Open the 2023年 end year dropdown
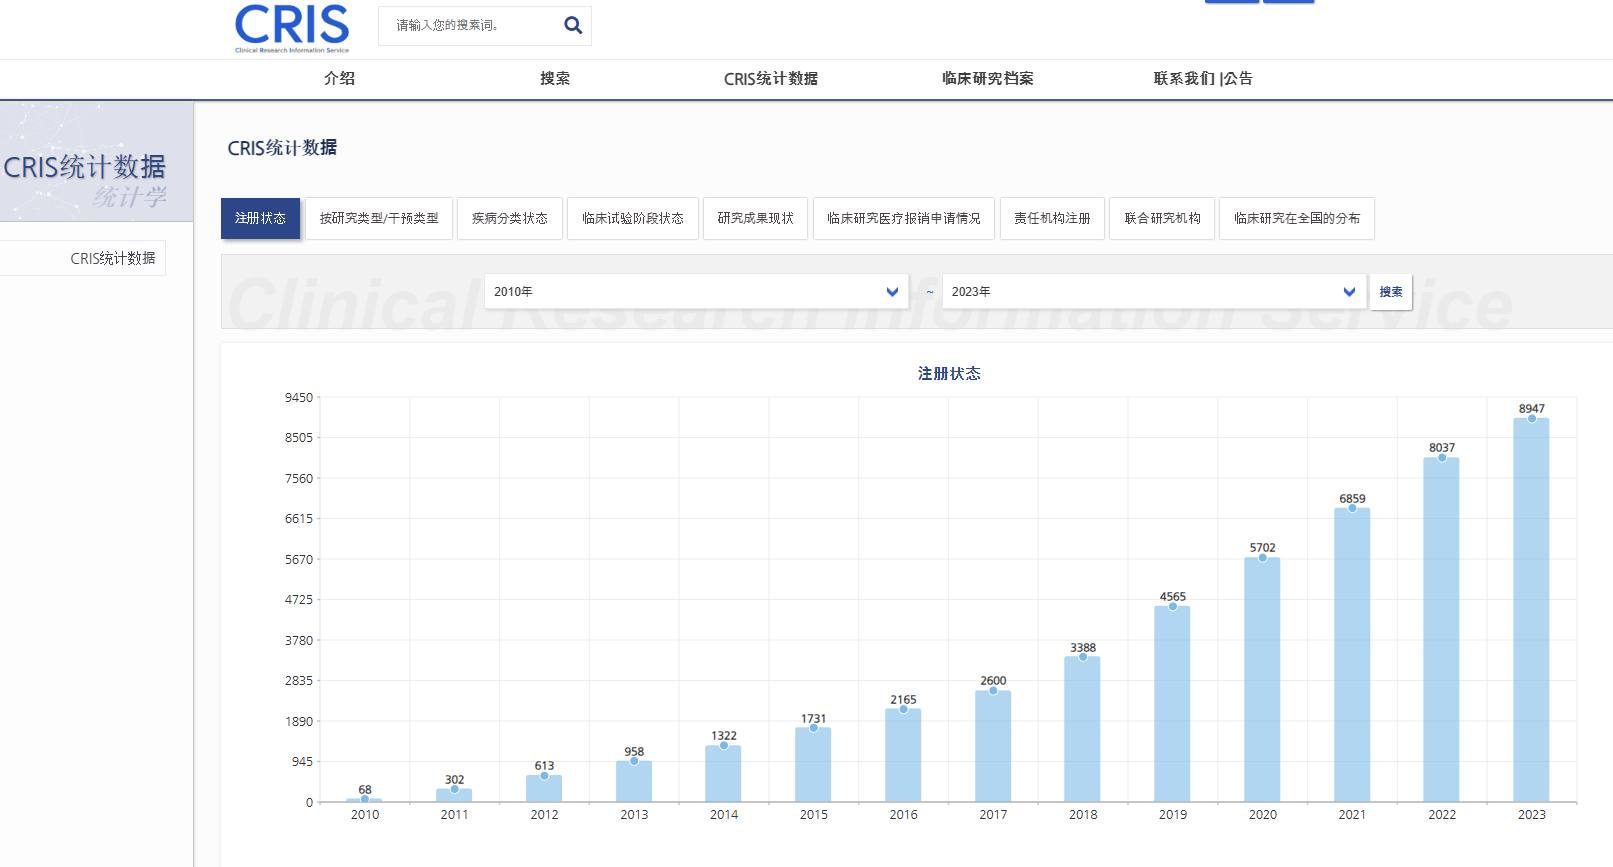Image resolution: width=1613 pixels, height=867 pixels. [x=1153, y=291]
